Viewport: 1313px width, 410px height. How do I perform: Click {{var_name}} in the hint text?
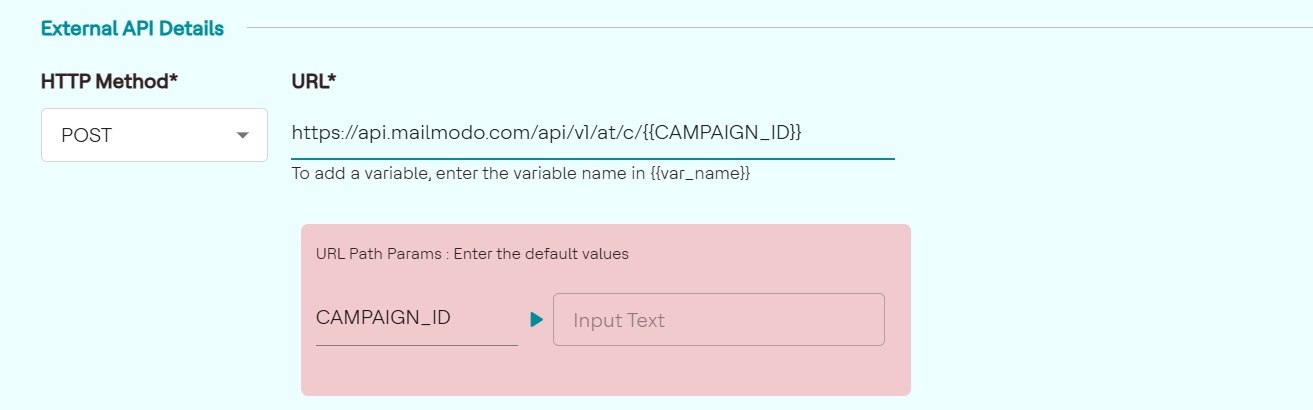click(698, 173)
